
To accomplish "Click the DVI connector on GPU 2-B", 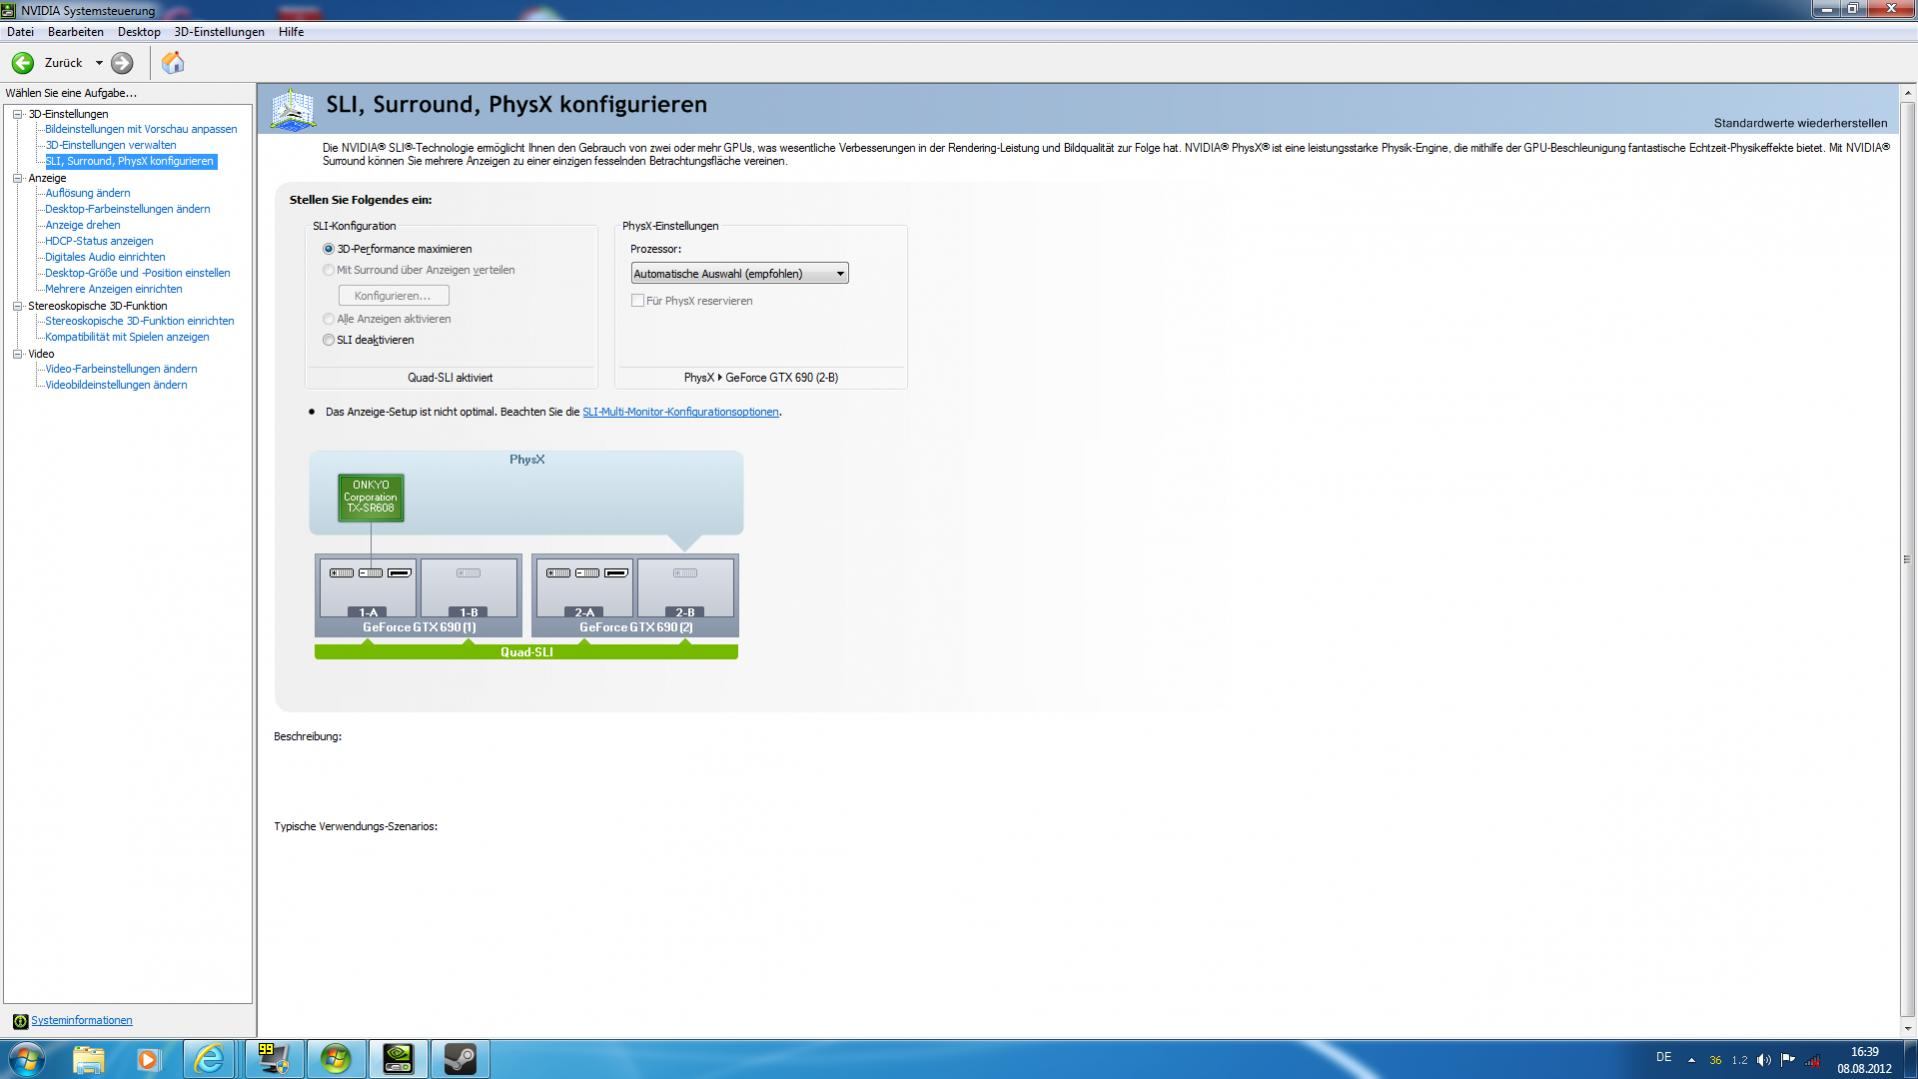I will pyautogui.click(x=685, y=573).
